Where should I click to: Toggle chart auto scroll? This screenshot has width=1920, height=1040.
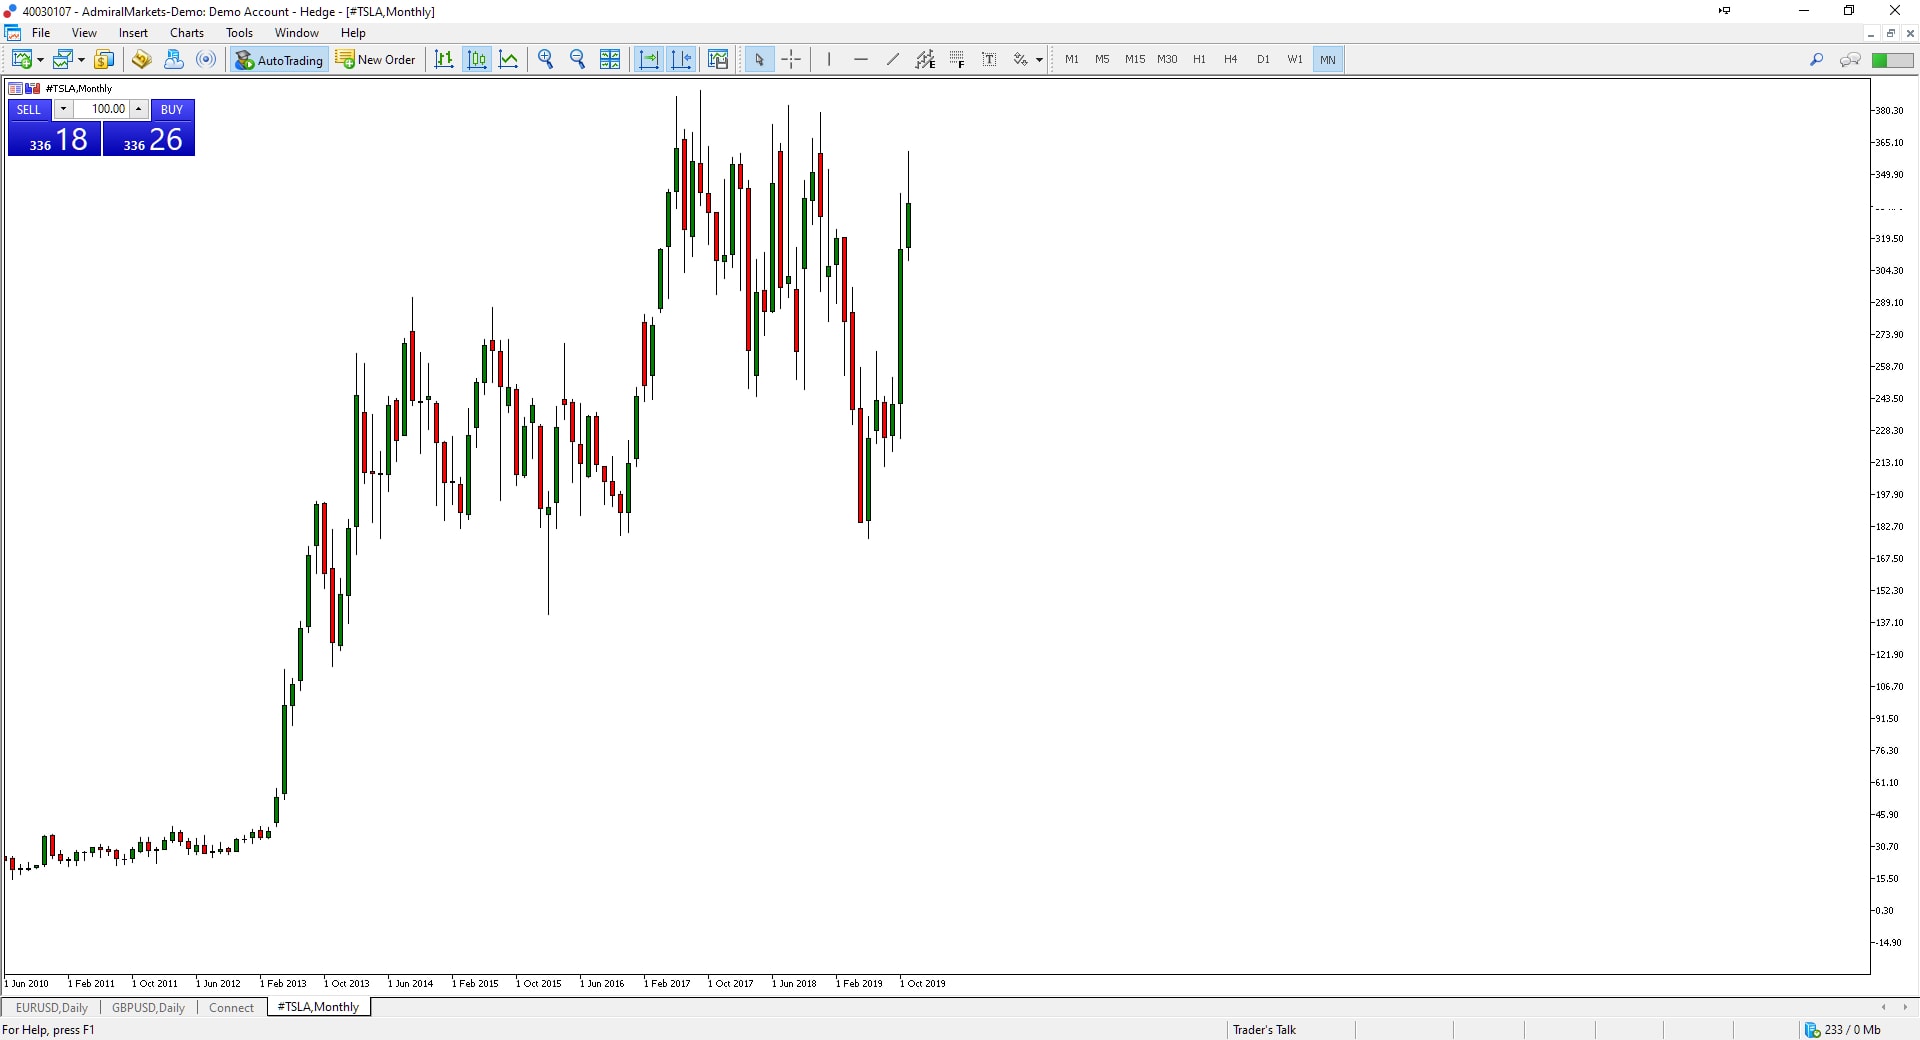tap(649, 60)
